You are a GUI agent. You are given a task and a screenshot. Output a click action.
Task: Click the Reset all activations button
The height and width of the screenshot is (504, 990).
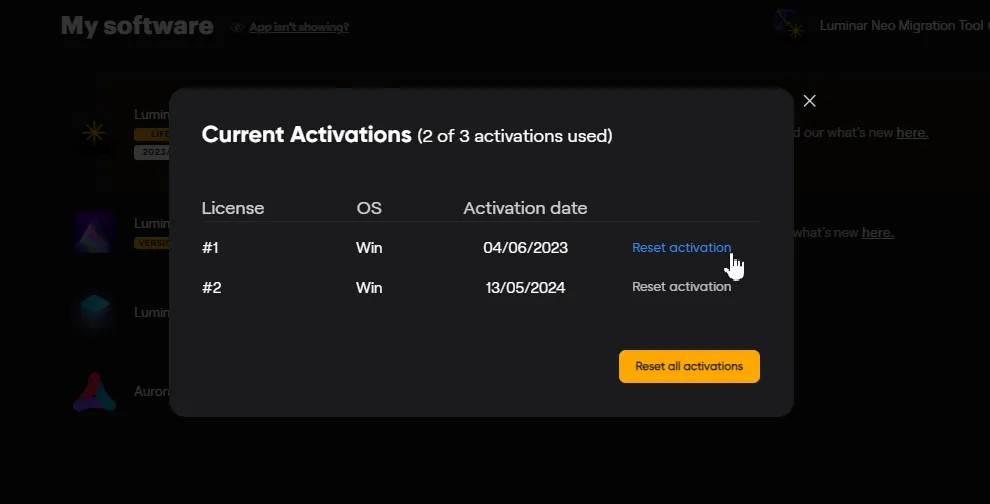(689, 367)
